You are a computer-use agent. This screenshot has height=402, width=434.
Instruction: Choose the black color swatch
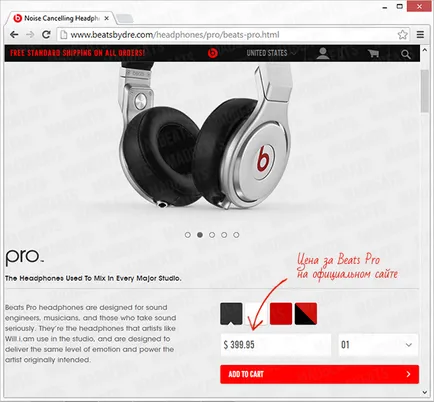[231, 314]
